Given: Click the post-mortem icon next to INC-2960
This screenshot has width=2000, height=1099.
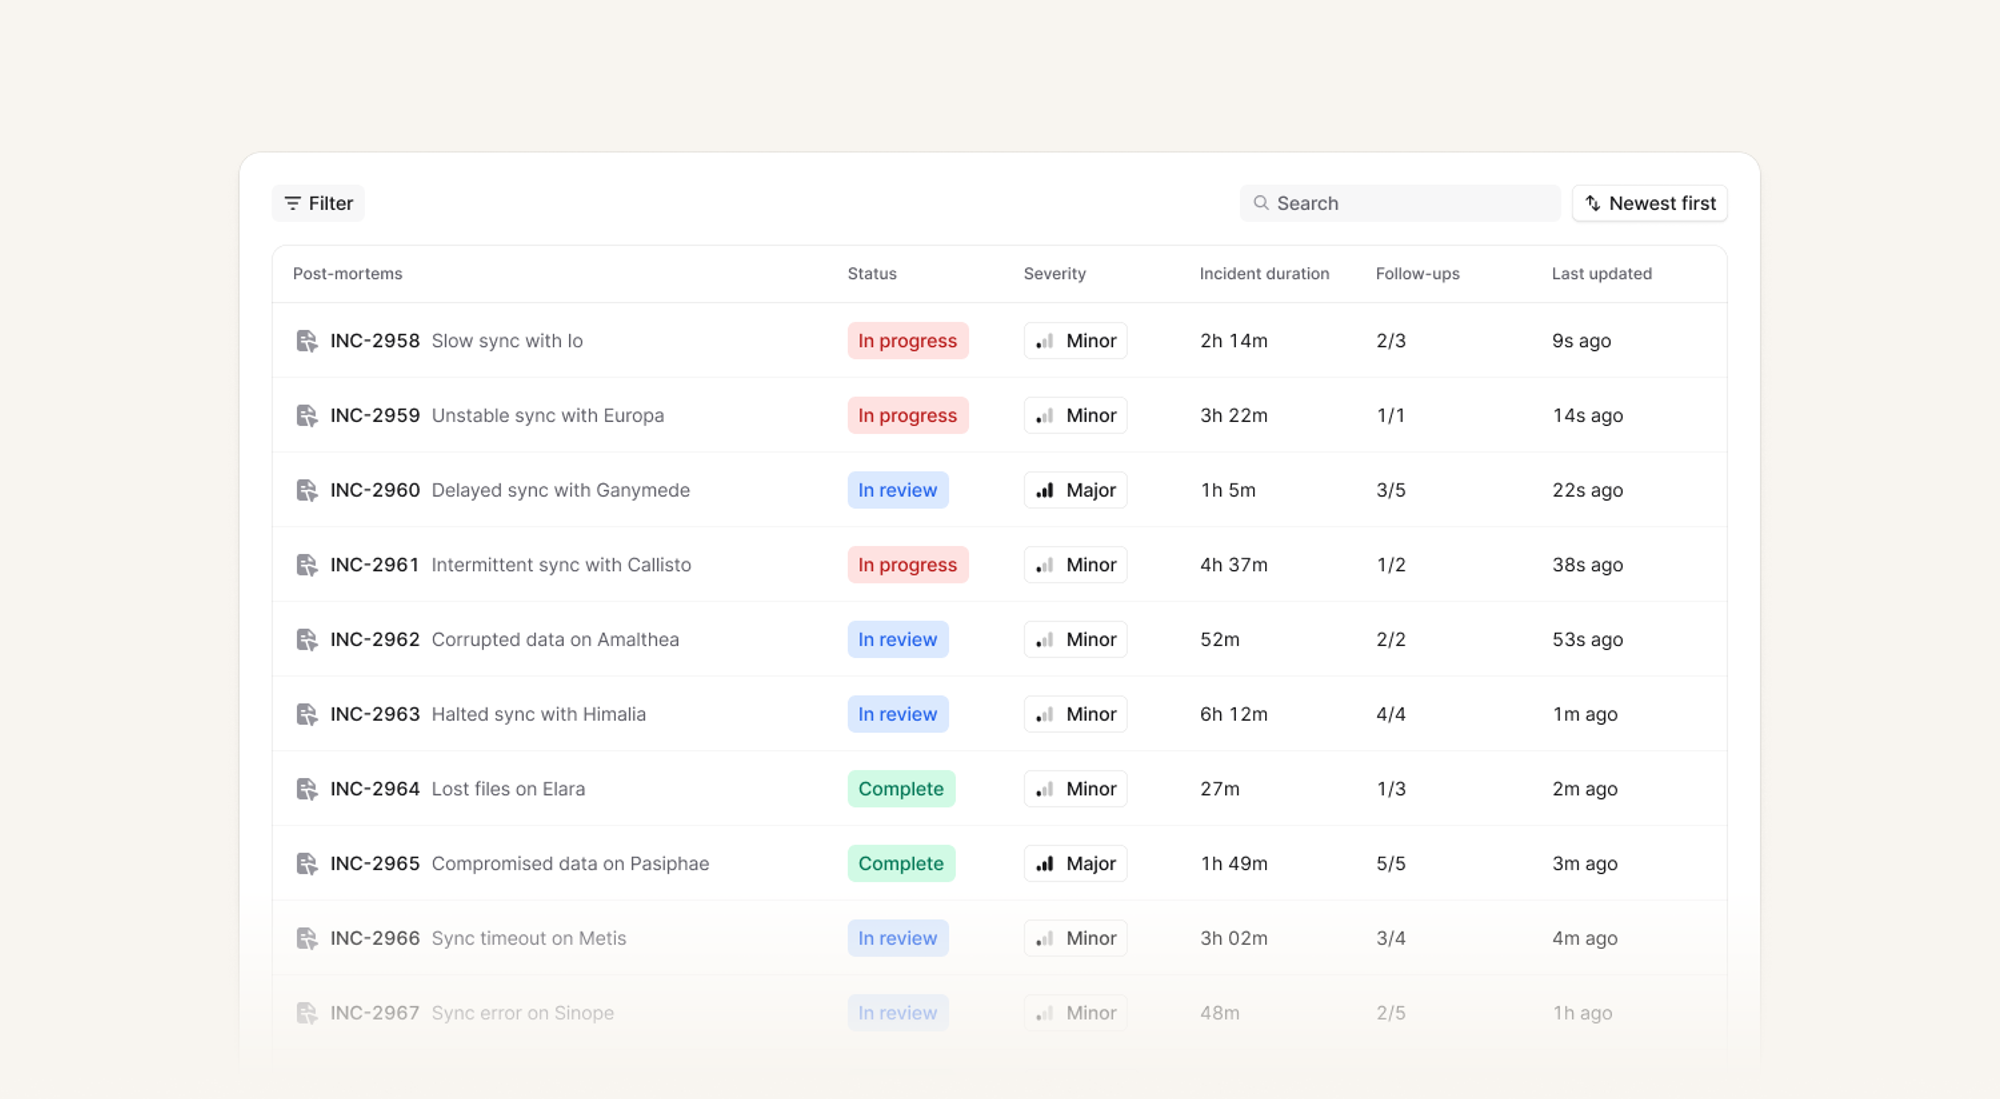Looking at the screenshot, I should click(x=307, y=491).
